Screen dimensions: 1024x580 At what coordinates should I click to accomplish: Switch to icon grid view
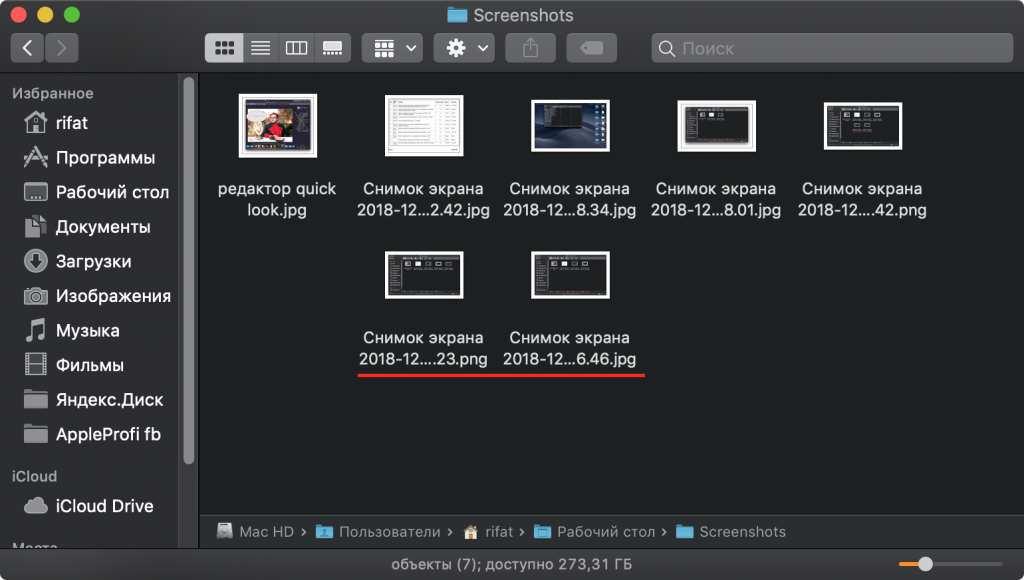(x=224, y=47)
